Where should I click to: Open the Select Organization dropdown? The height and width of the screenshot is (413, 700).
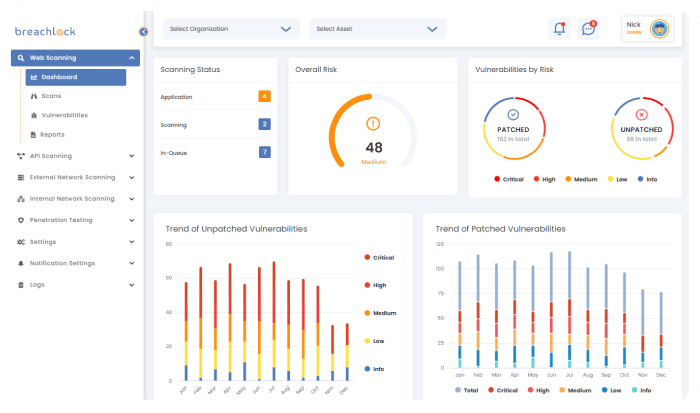click(x=230, y=30)
